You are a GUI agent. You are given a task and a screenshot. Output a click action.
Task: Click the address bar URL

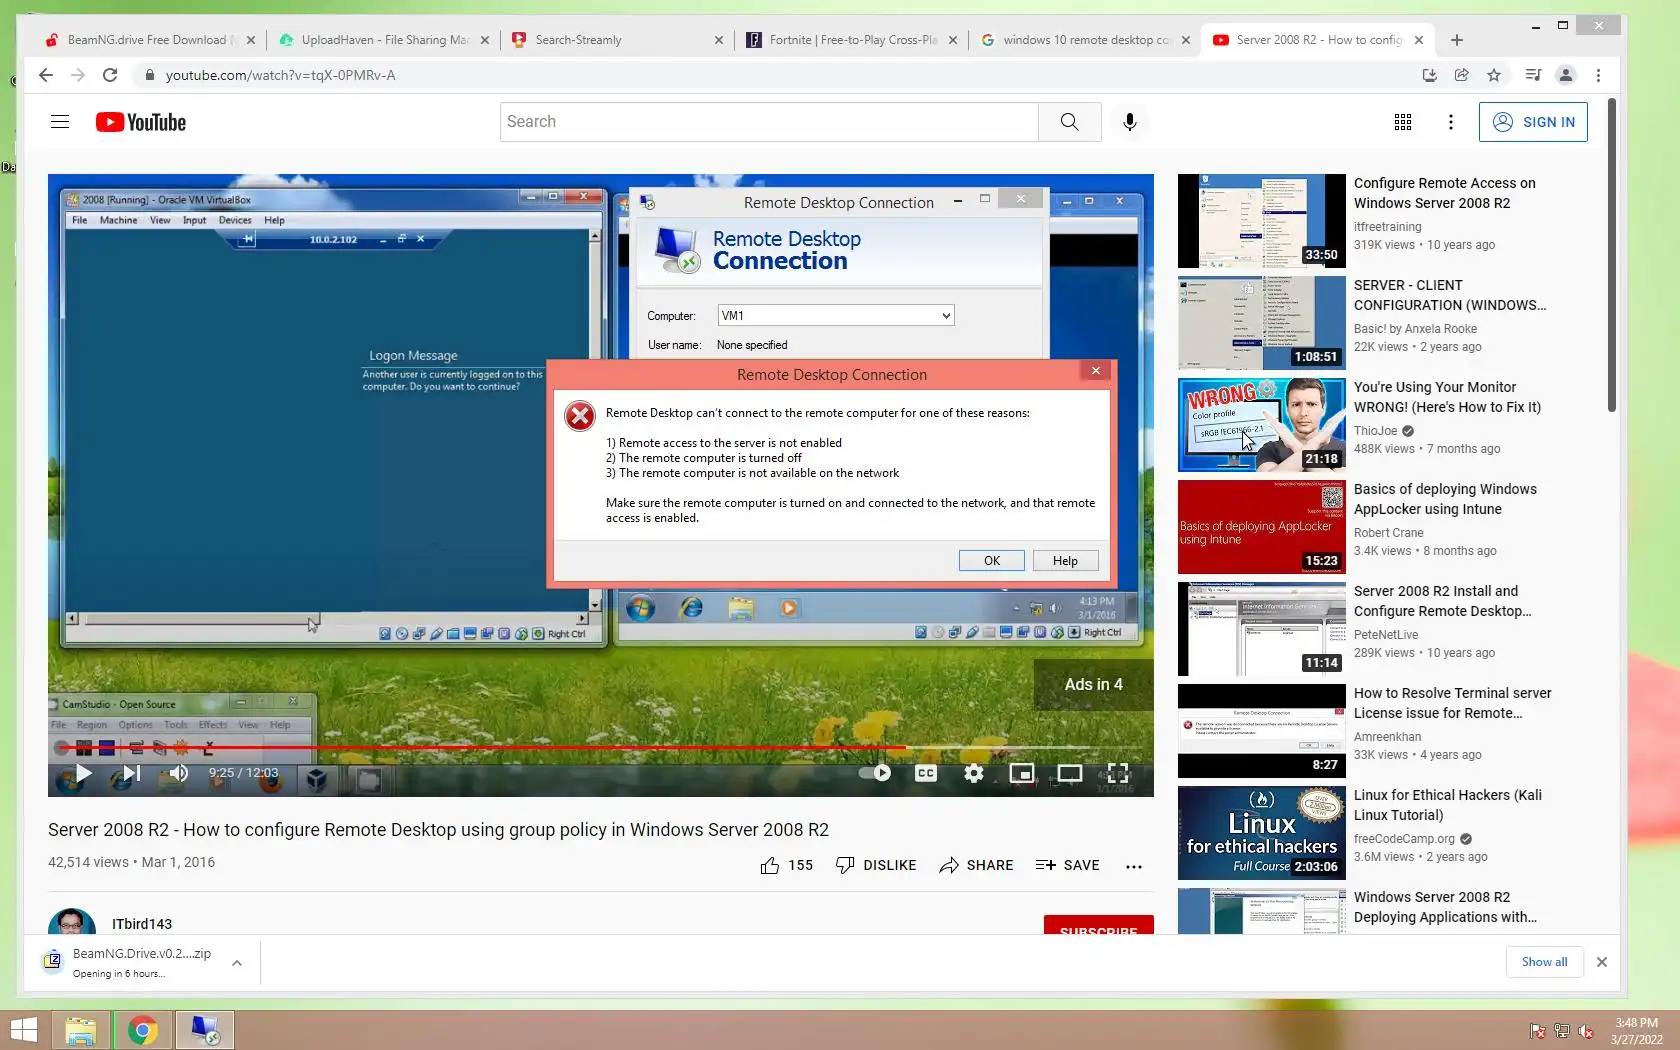(280, 75)
